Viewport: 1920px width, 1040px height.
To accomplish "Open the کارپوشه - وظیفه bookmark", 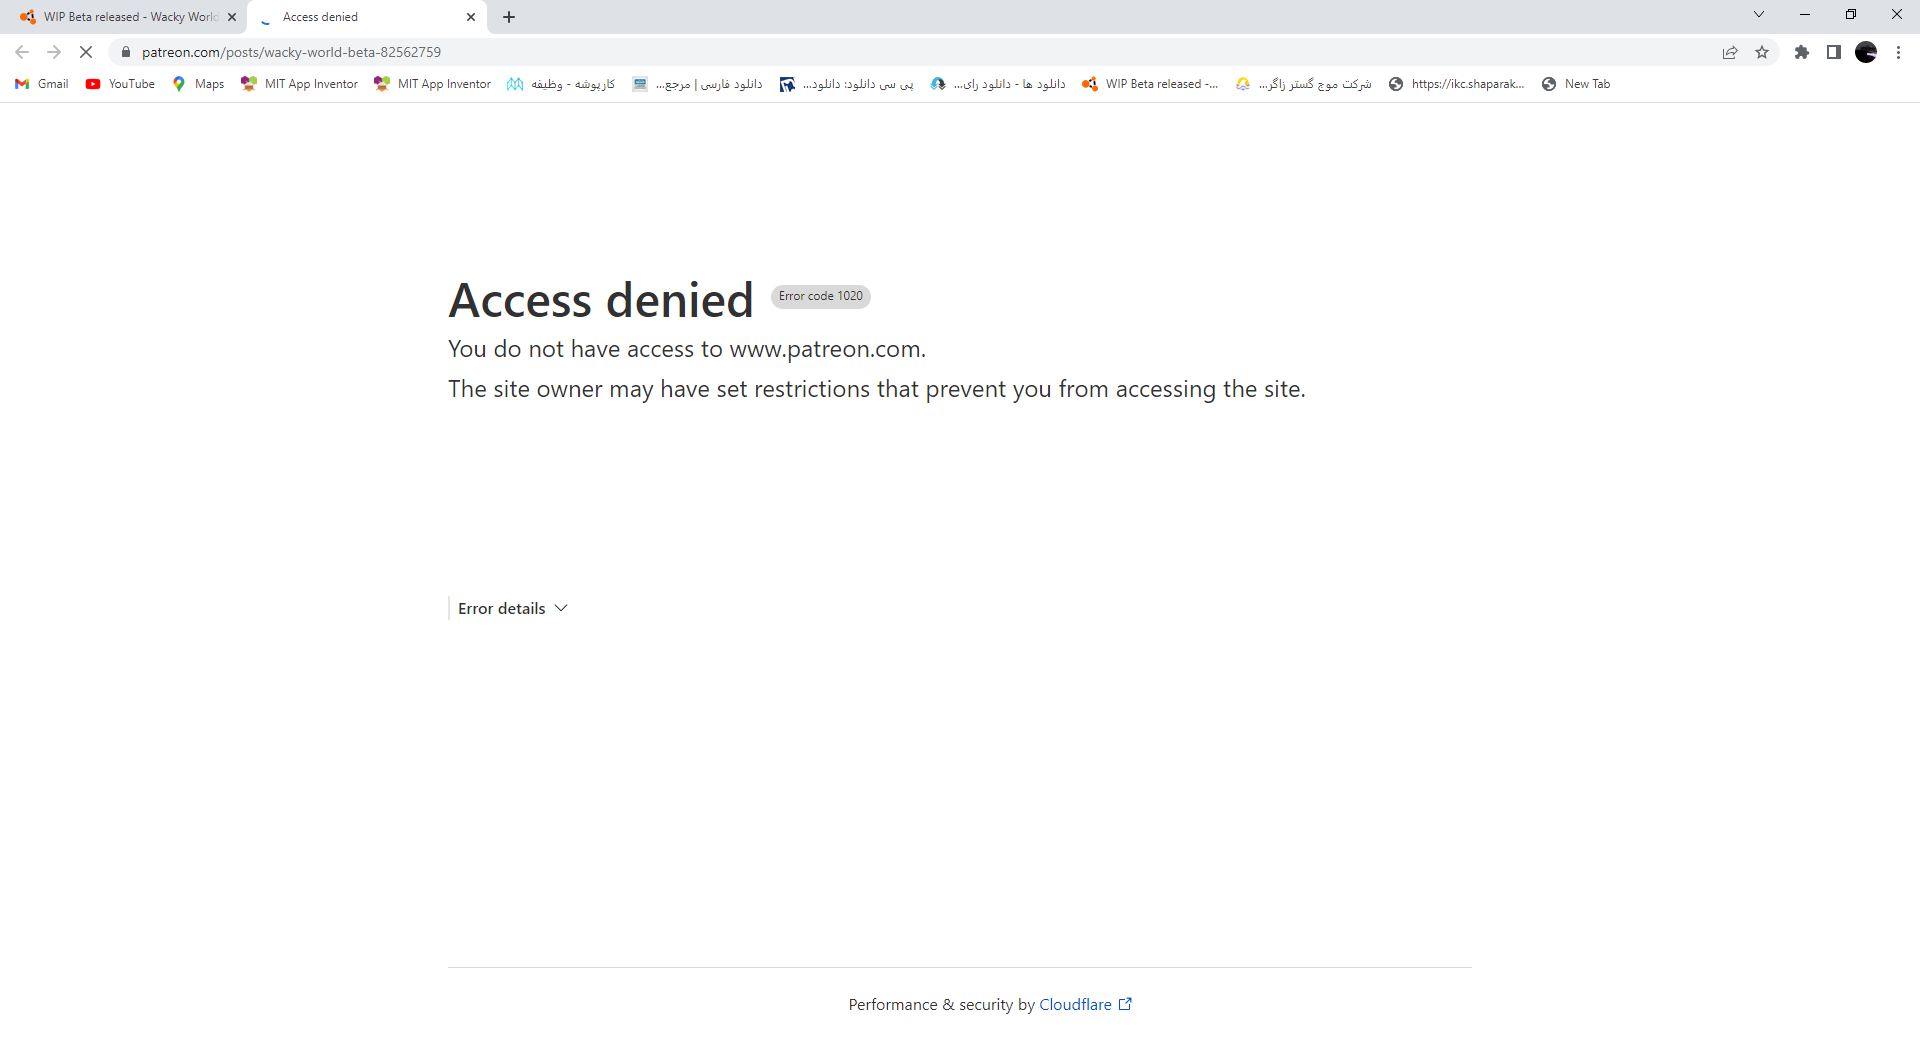I will pos(561,84).
